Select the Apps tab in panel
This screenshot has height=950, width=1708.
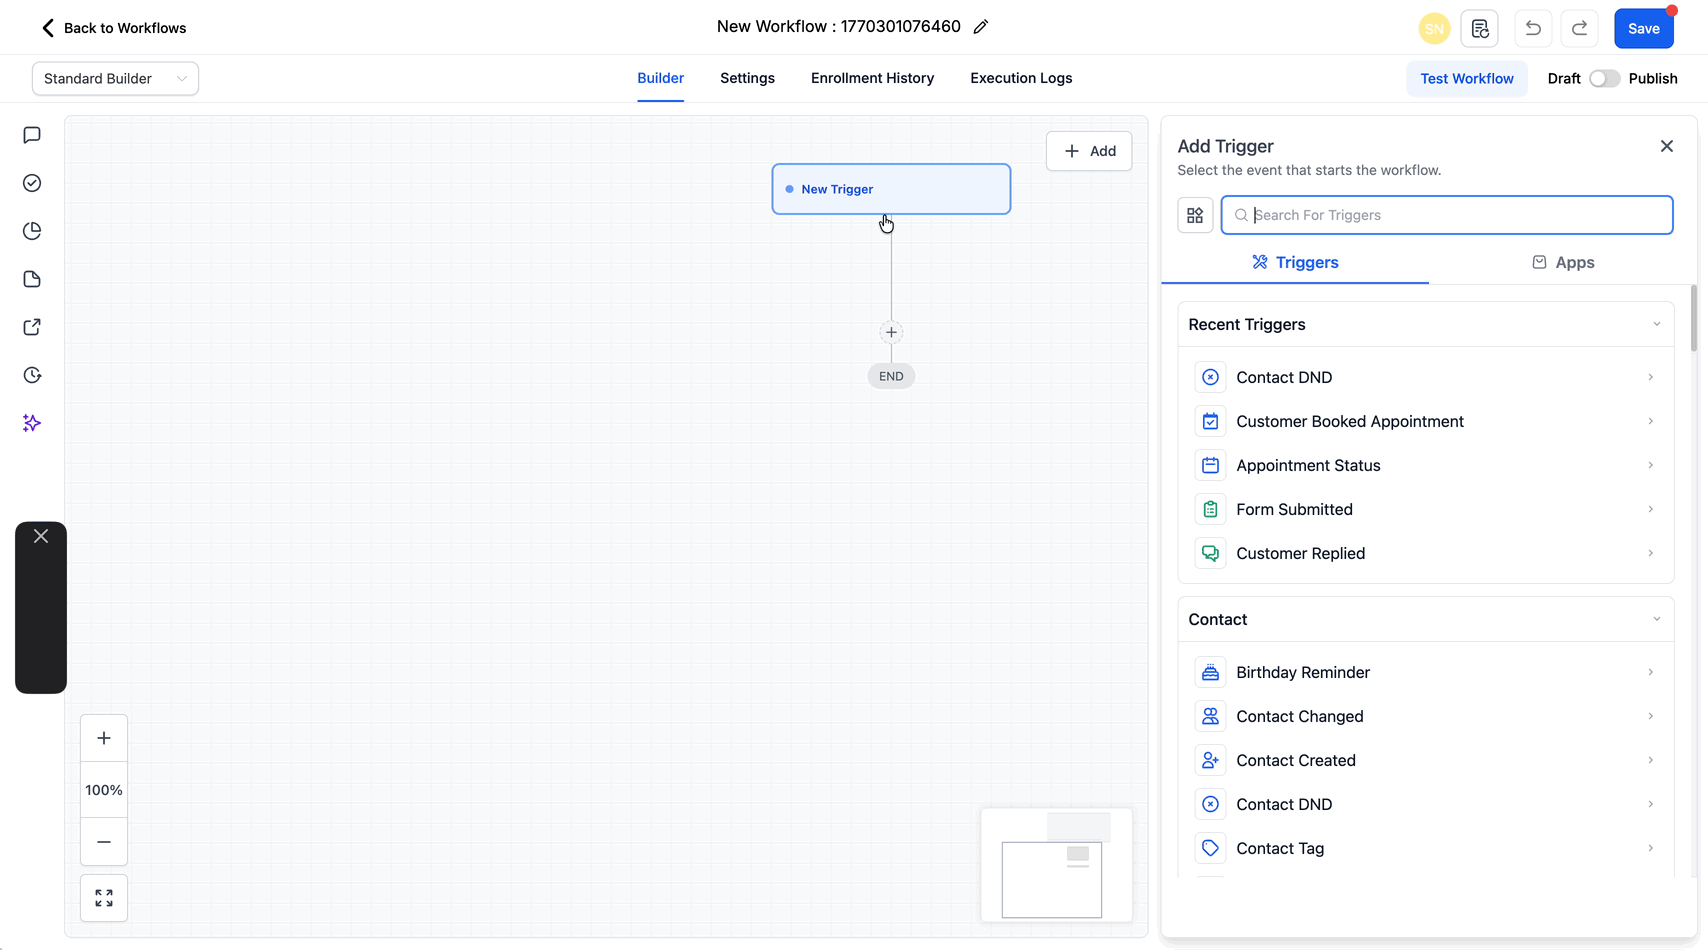point(1563,262)
